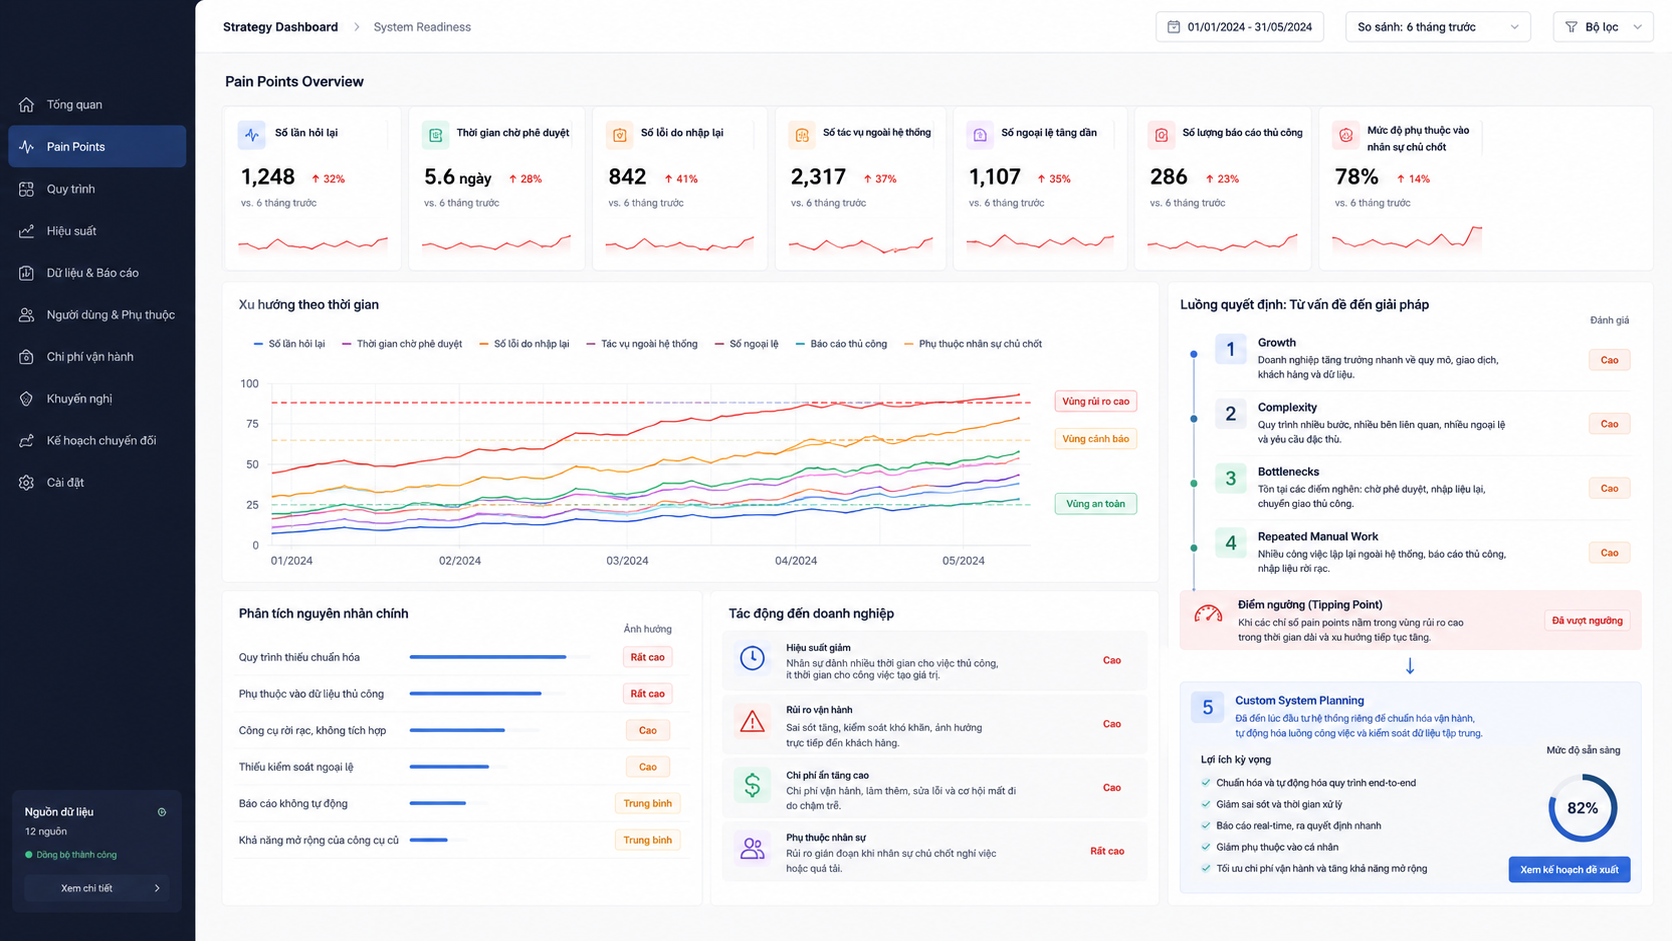The image size is (1672, 941).
Task: Click the Người dùng & Phụ thuộc icon
Action: tap(27, 315)
